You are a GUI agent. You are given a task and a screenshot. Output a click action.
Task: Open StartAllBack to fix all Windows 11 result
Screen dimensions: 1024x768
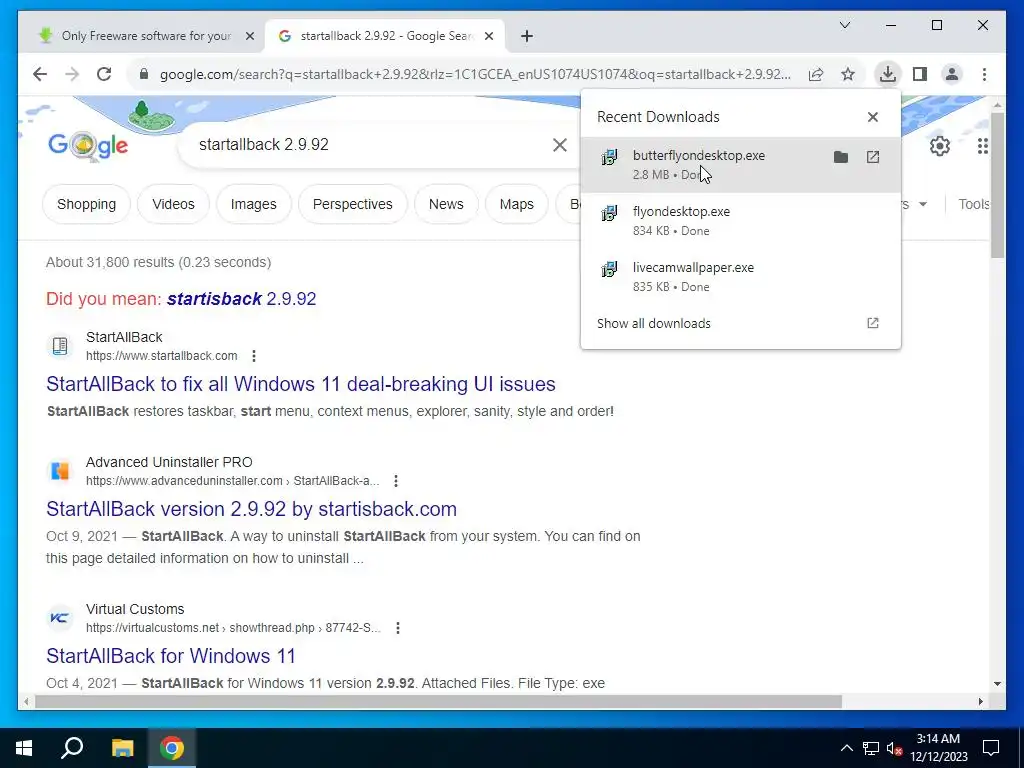(x=300, y=384)
